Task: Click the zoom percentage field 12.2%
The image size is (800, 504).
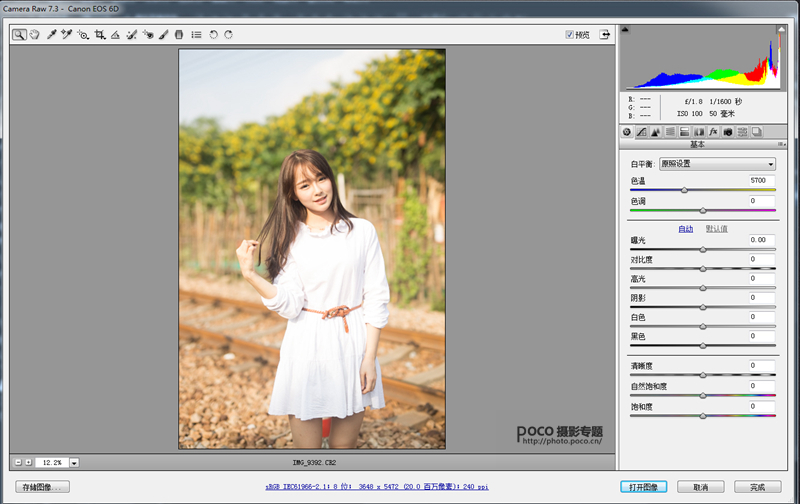Action: [x=52, y=463]
